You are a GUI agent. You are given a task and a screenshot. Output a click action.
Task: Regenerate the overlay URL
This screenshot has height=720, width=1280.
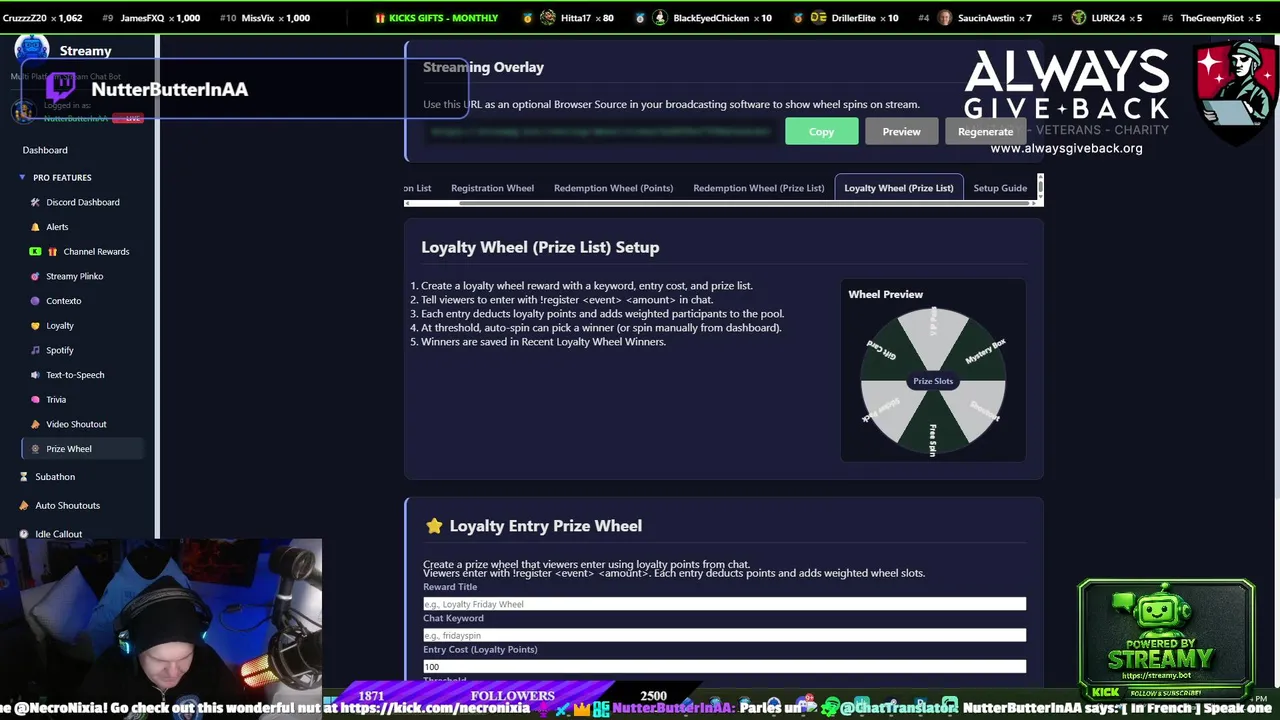pos(985,131)
